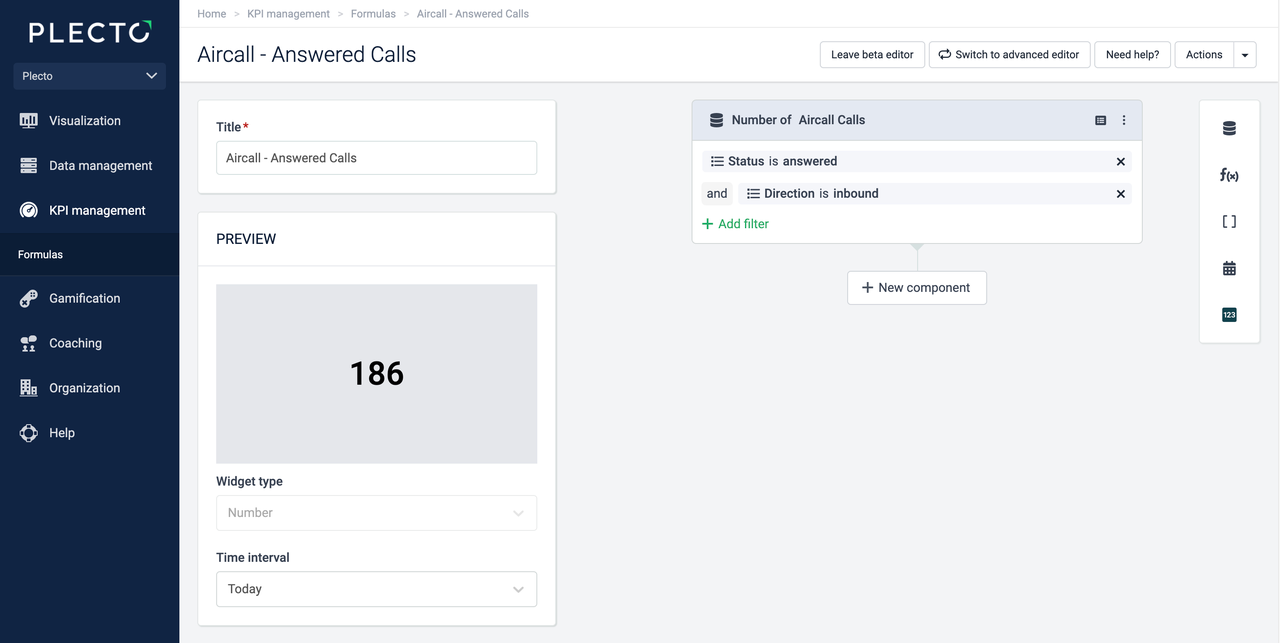Viewport: 1280px width, 643px height.
Task: Click Add filter link
Action: [736, 224]
